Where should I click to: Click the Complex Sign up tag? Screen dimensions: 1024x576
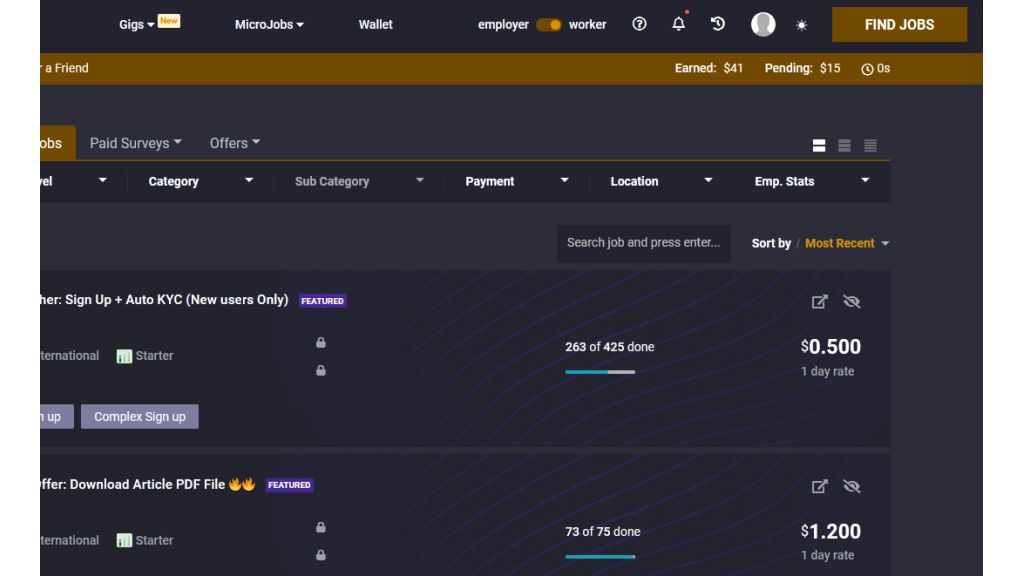pyautogui.click(x=140, y=417)
